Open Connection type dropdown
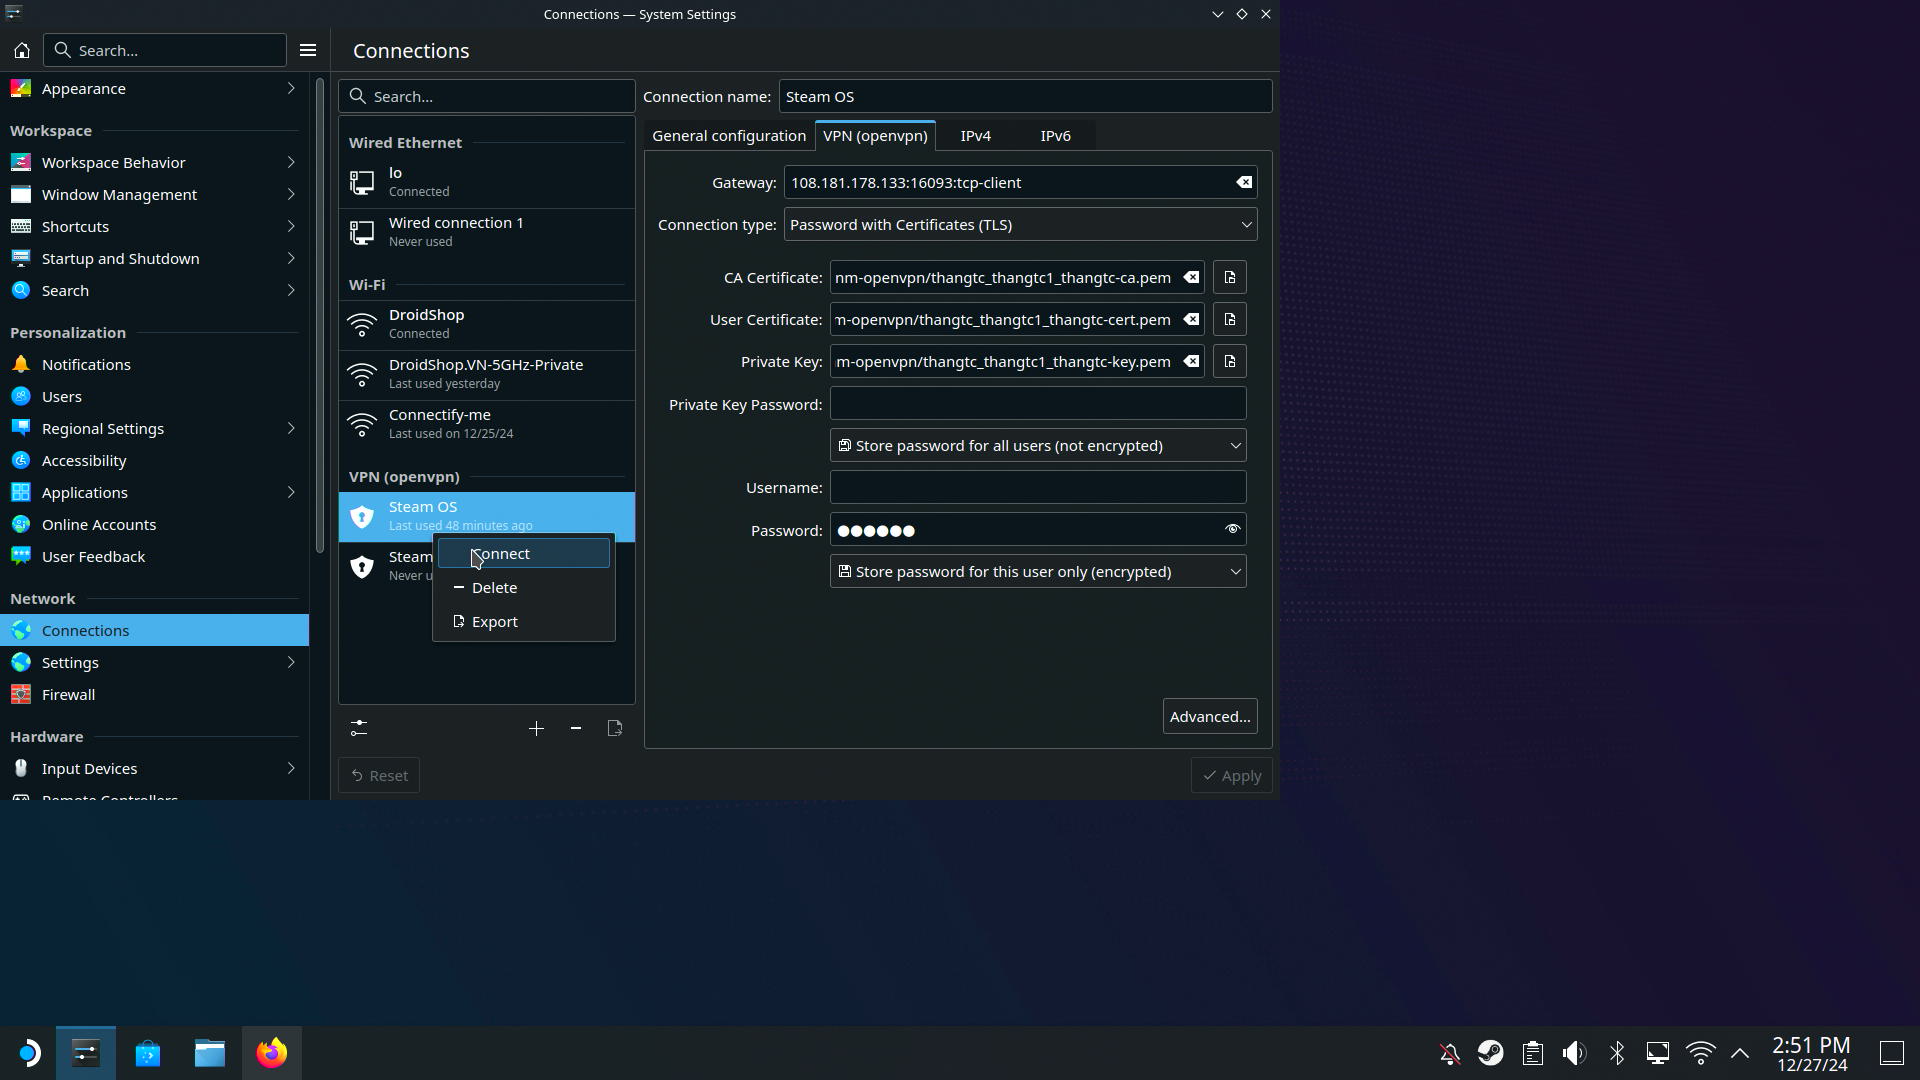The image size is (1920, 1080). [x=1020, y=225]
